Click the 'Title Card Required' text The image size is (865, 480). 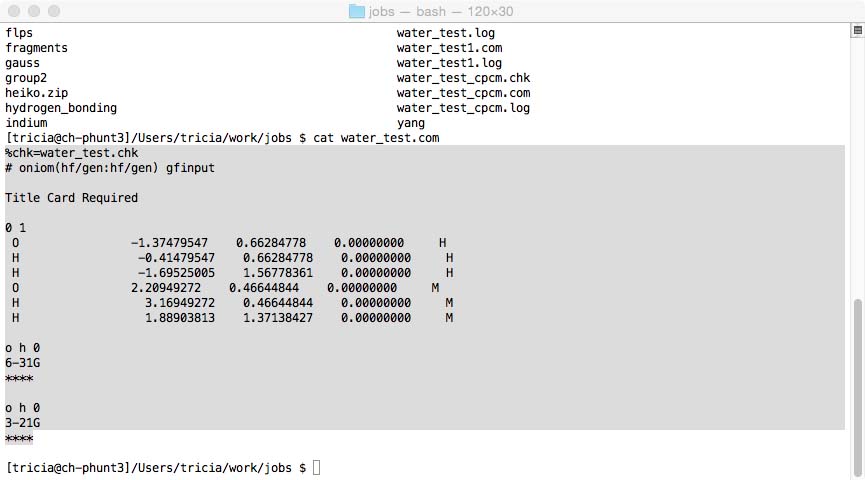pyautogui.click(x=72, y=198)
